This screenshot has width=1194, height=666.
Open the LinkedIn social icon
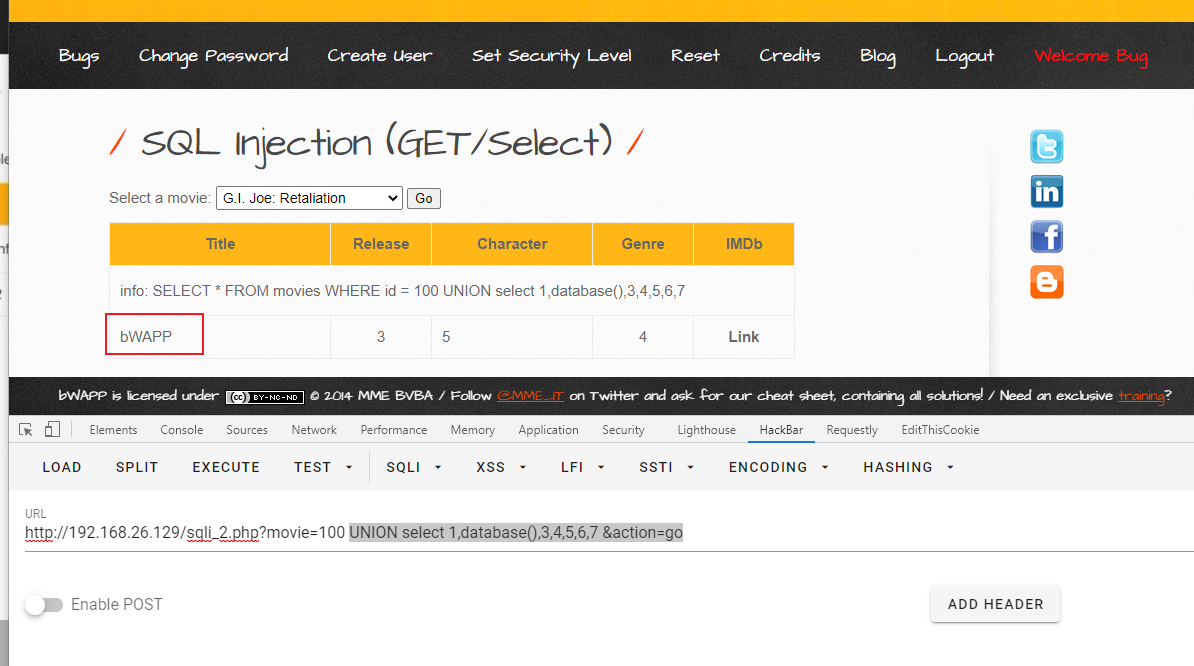1046,191
